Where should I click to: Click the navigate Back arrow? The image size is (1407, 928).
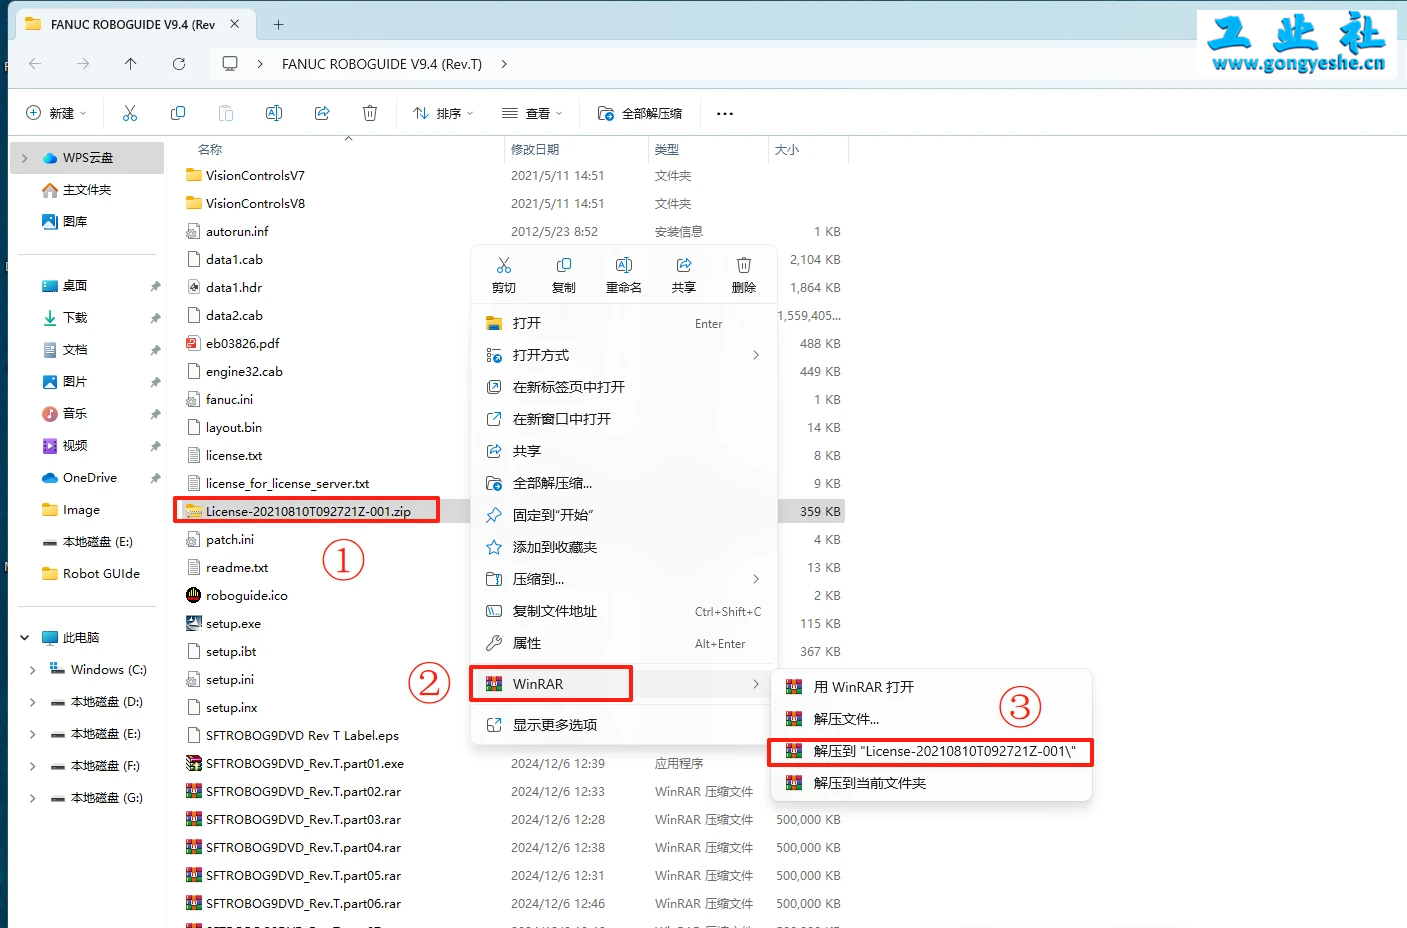35,64
